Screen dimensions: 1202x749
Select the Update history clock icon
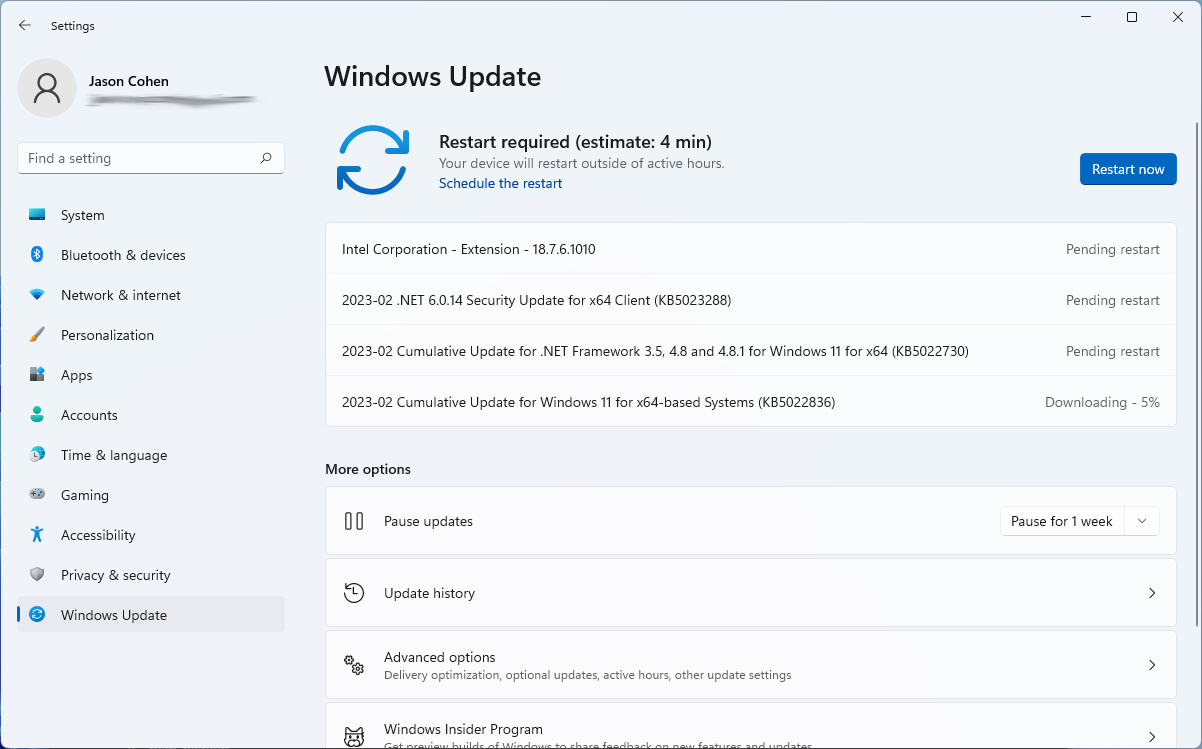pyautogui.click(x=354, y=593)
